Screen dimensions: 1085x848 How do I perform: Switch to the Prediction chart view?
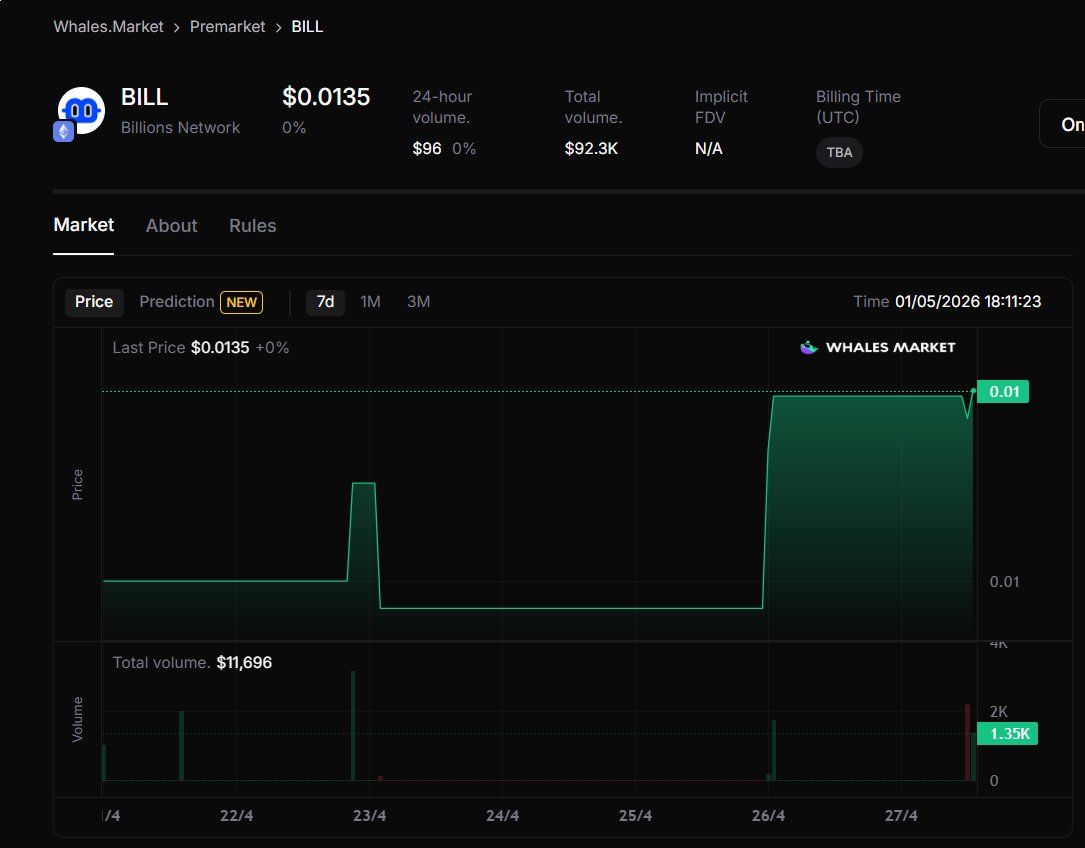pos(177,302)
